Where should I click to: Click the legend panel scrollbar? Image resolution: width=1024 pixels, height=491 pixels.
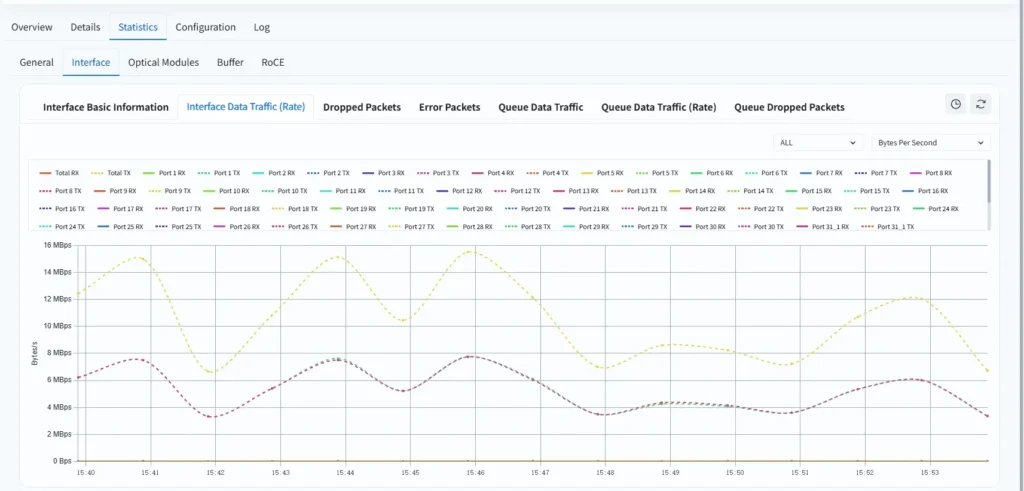[988, 180]
